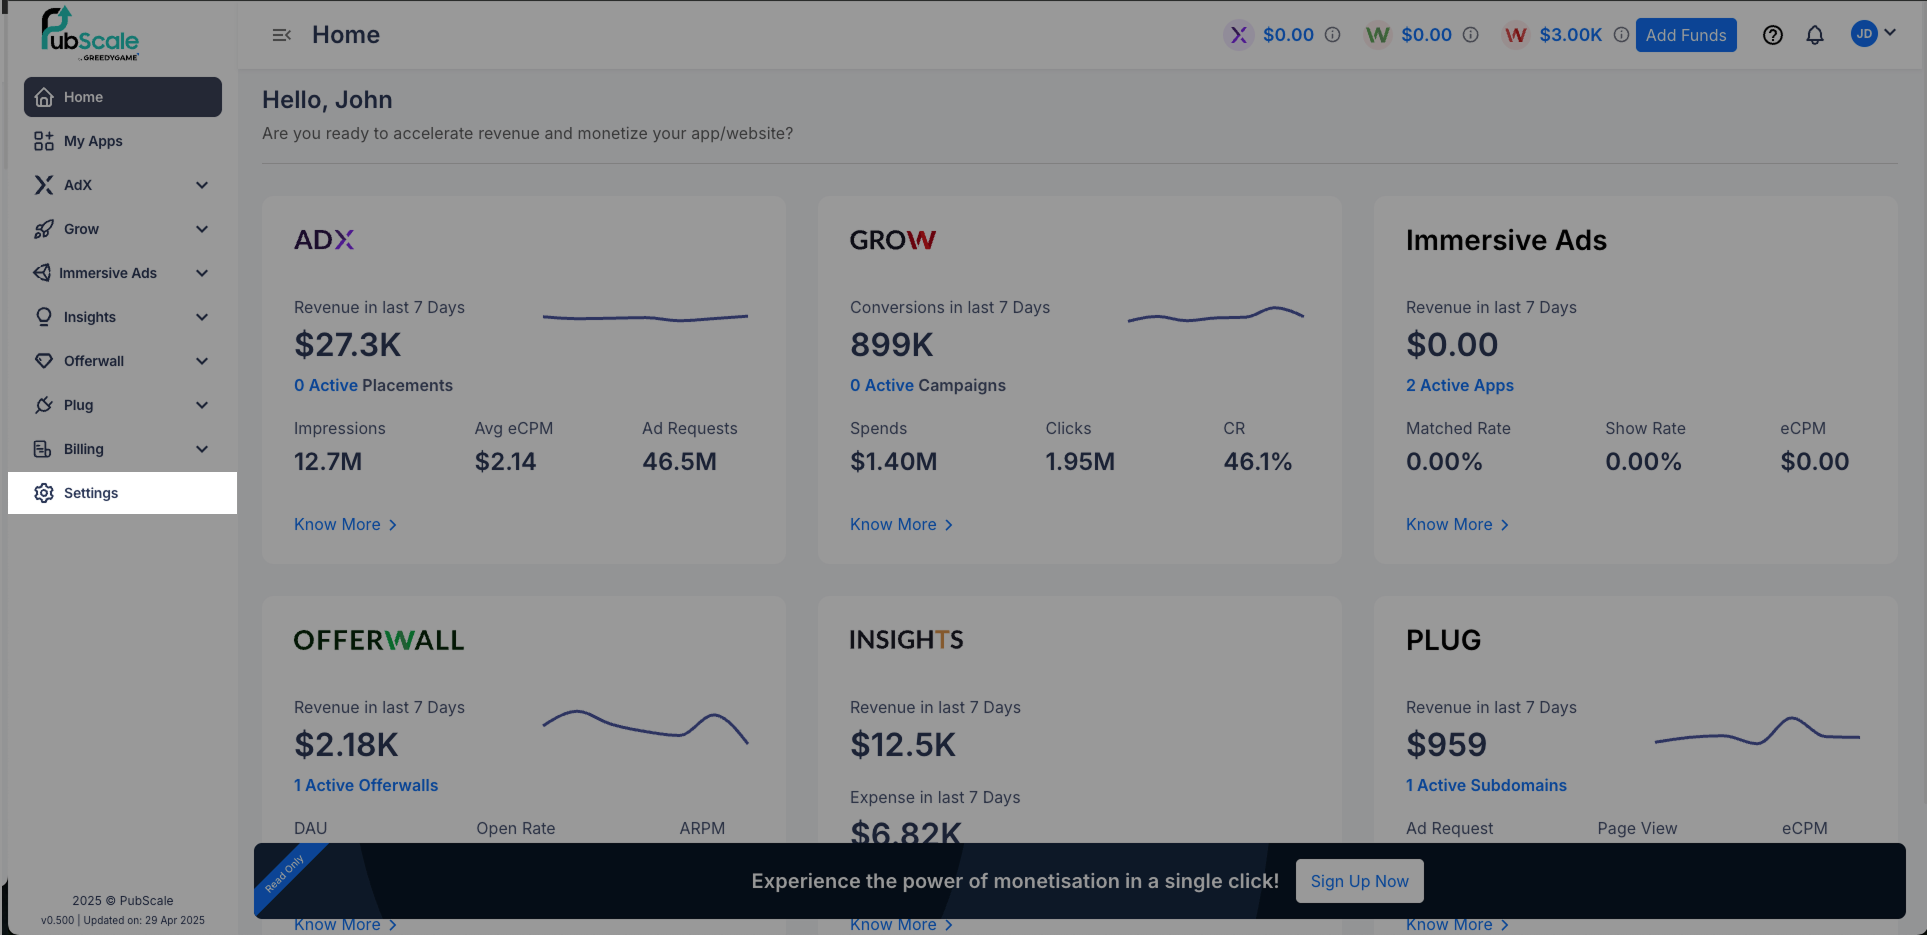The image size is (1927, 935).
Task: Open 2 Active Apps link
Action: tap(1459, 385)
